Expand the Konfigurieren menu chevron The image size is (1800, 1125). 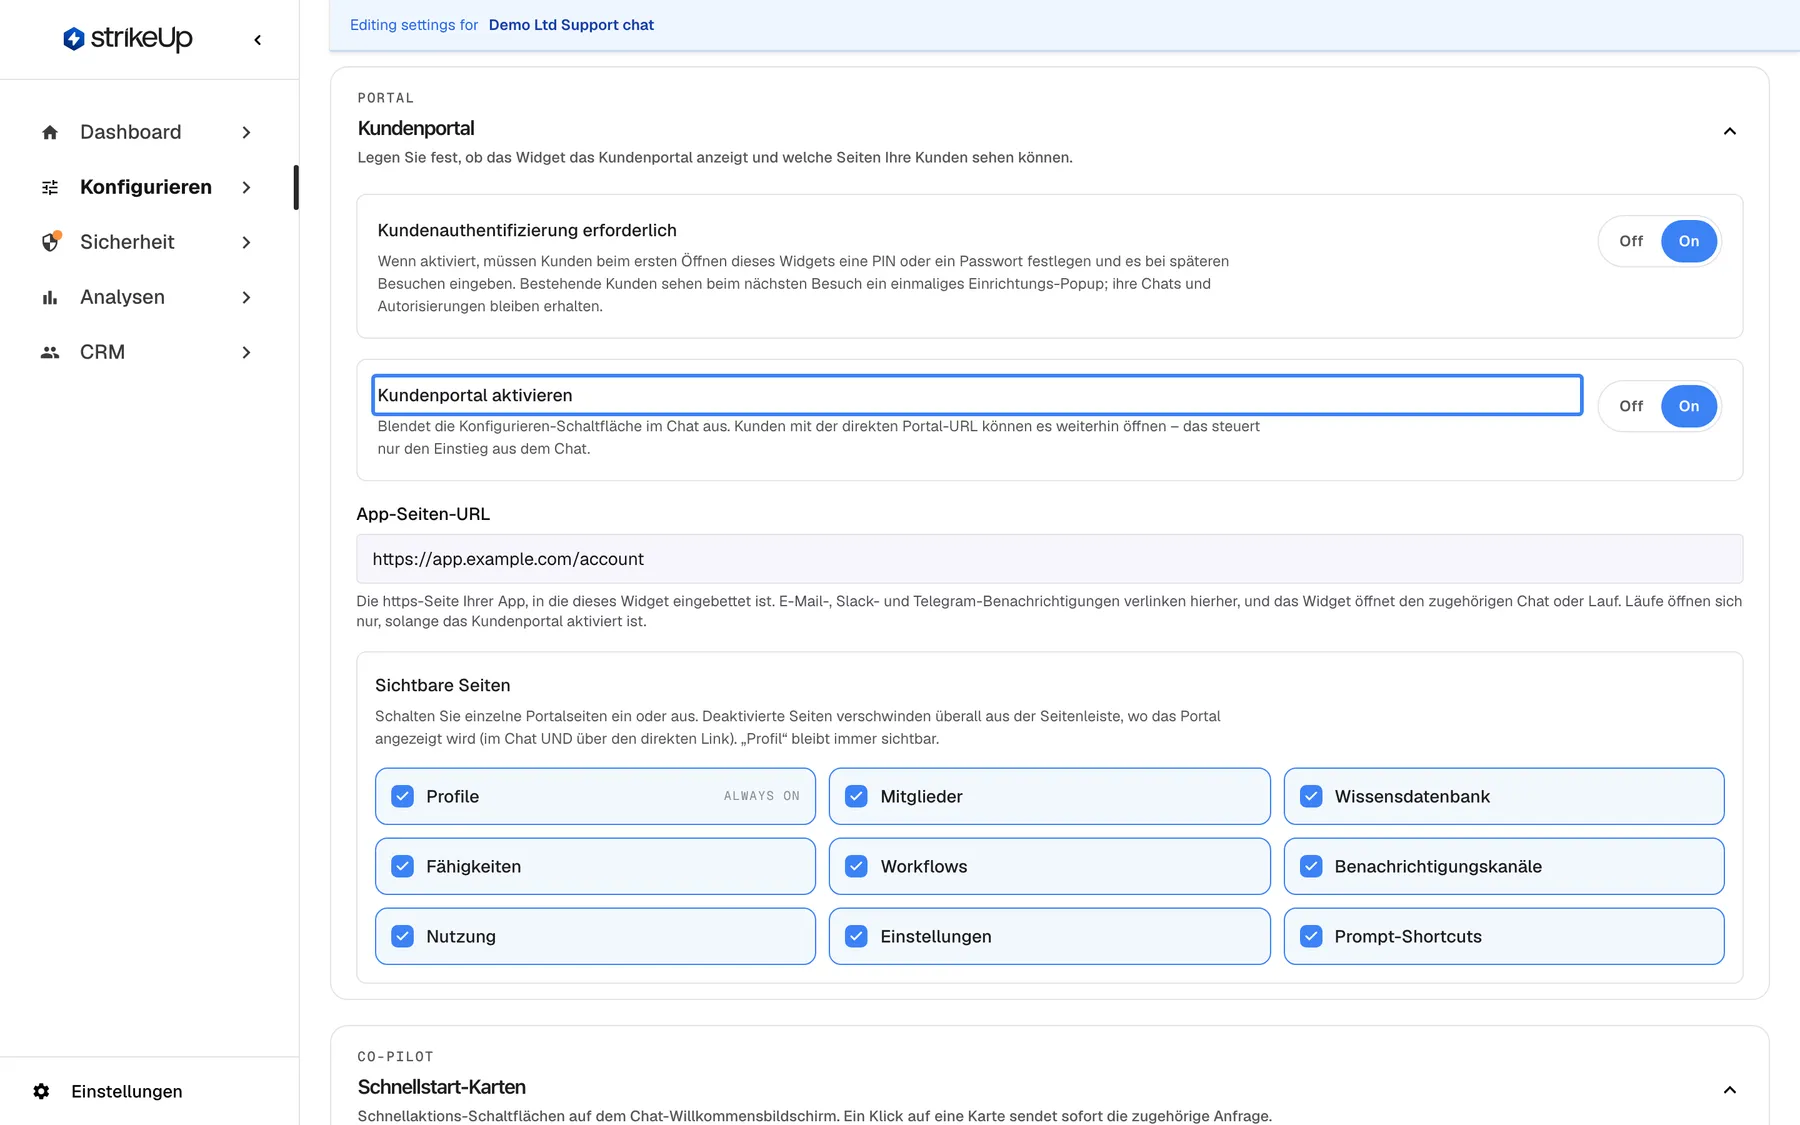tap(246, 187)
